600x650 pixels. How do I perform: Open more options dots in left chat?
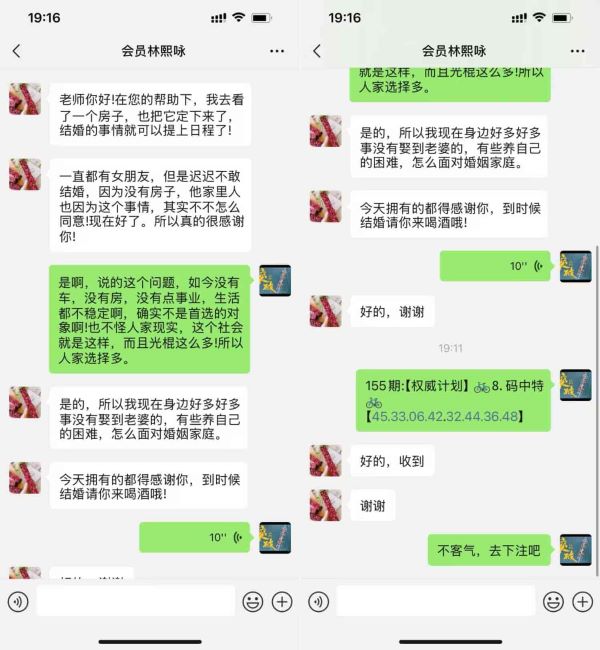(x=277, y=51)
